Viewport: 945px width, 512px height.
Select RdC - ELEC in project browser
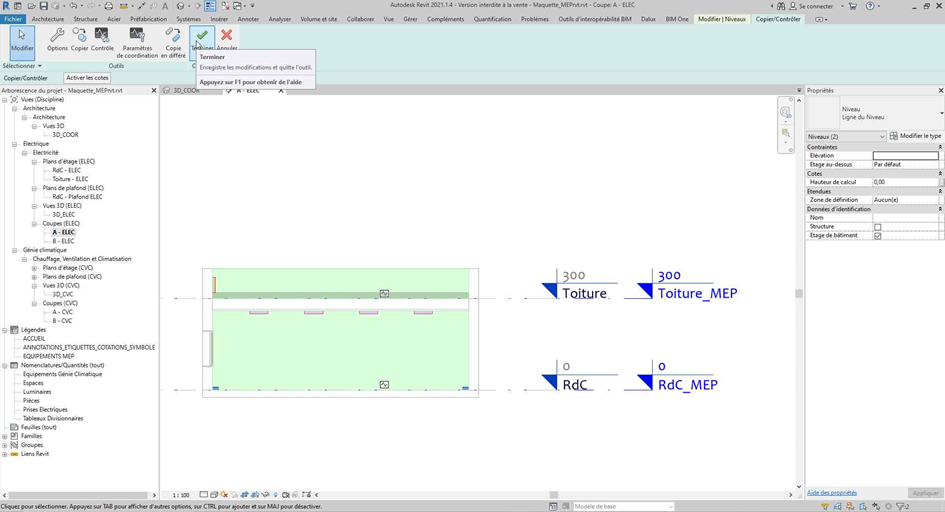pyautogui.click(x=67, y=170)
